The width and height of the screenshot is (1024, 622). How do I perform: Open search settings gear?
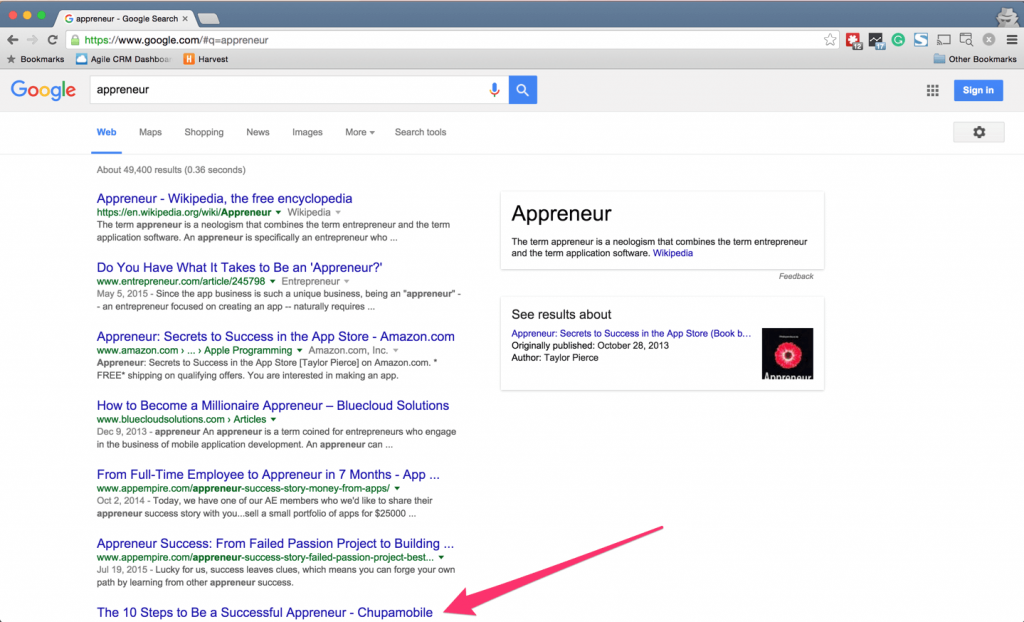(979, 132)
